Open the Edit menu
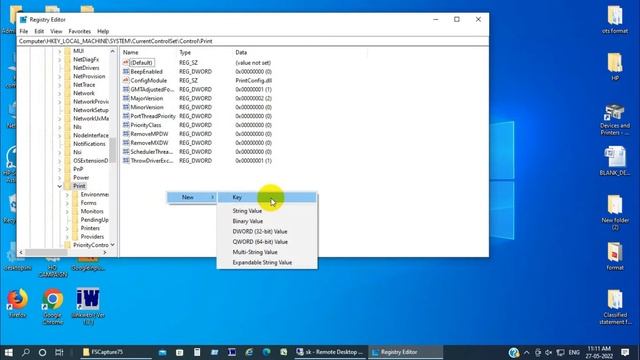The width and height of the screenshot is (640, 360). point(39,31)
